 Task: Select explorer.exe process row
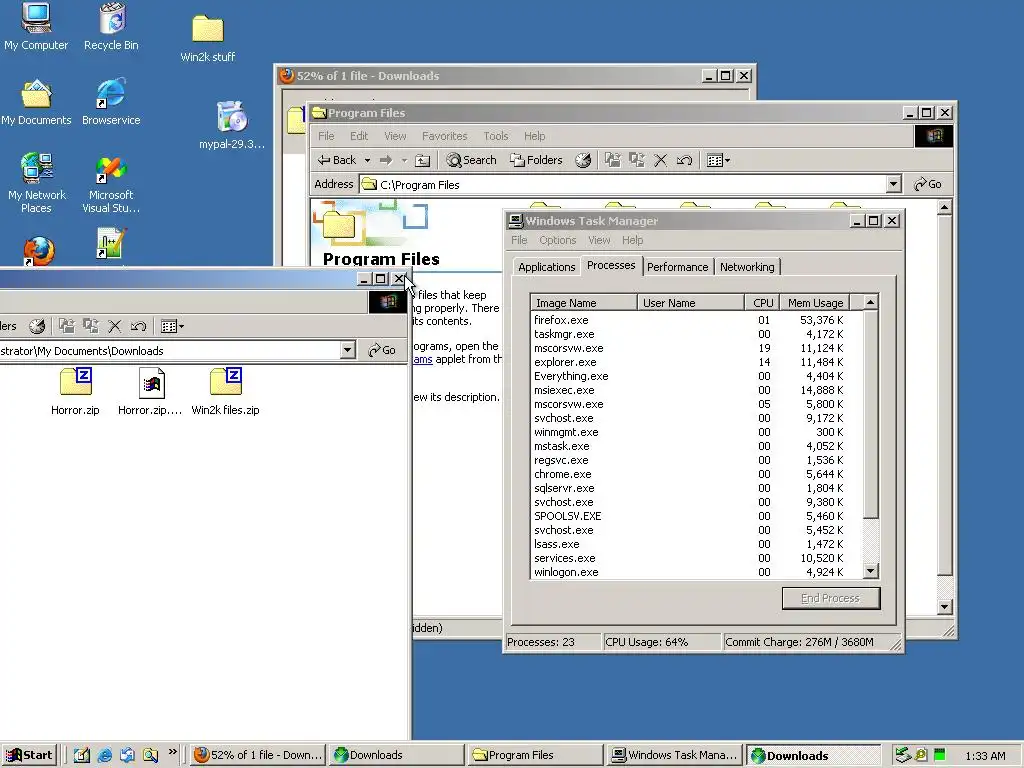696,362
